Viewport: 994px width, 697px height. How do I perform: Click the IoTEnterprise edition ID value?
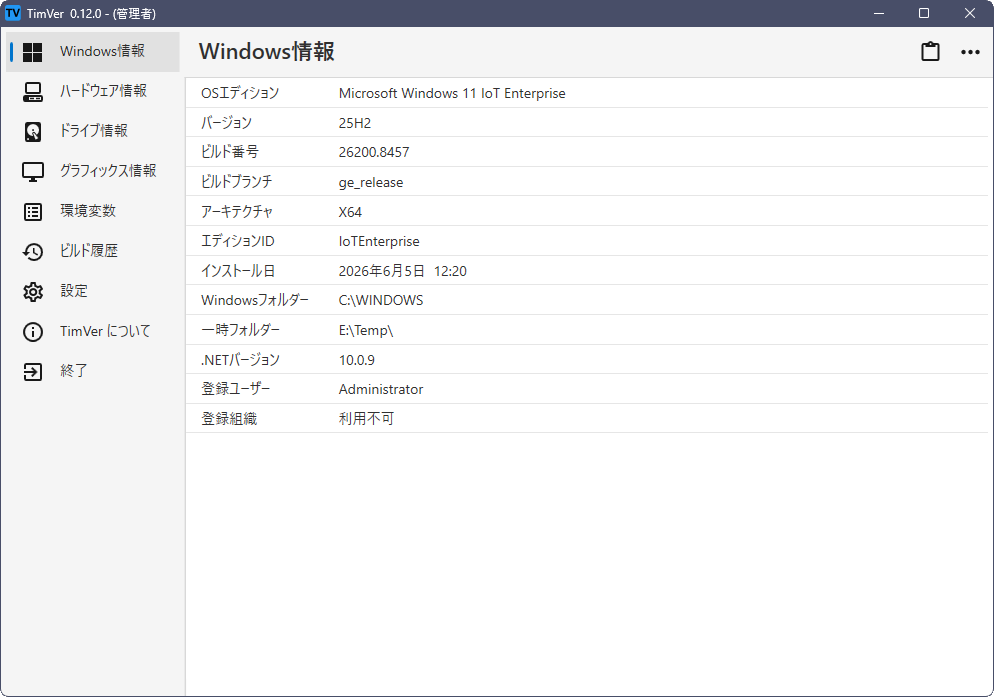pyautogui.click(x=379, y=242)
